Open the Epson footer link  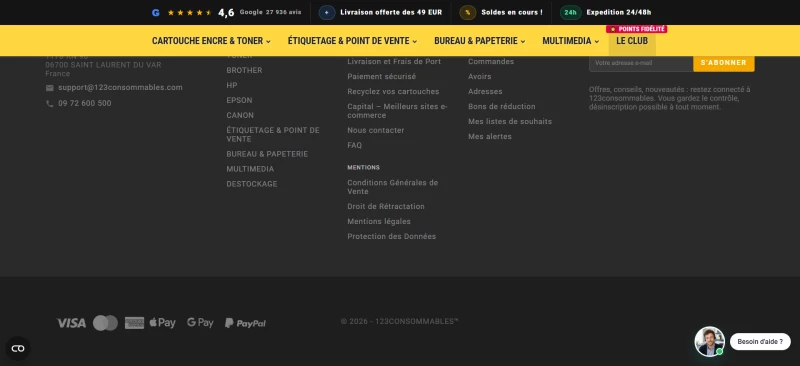239,101
